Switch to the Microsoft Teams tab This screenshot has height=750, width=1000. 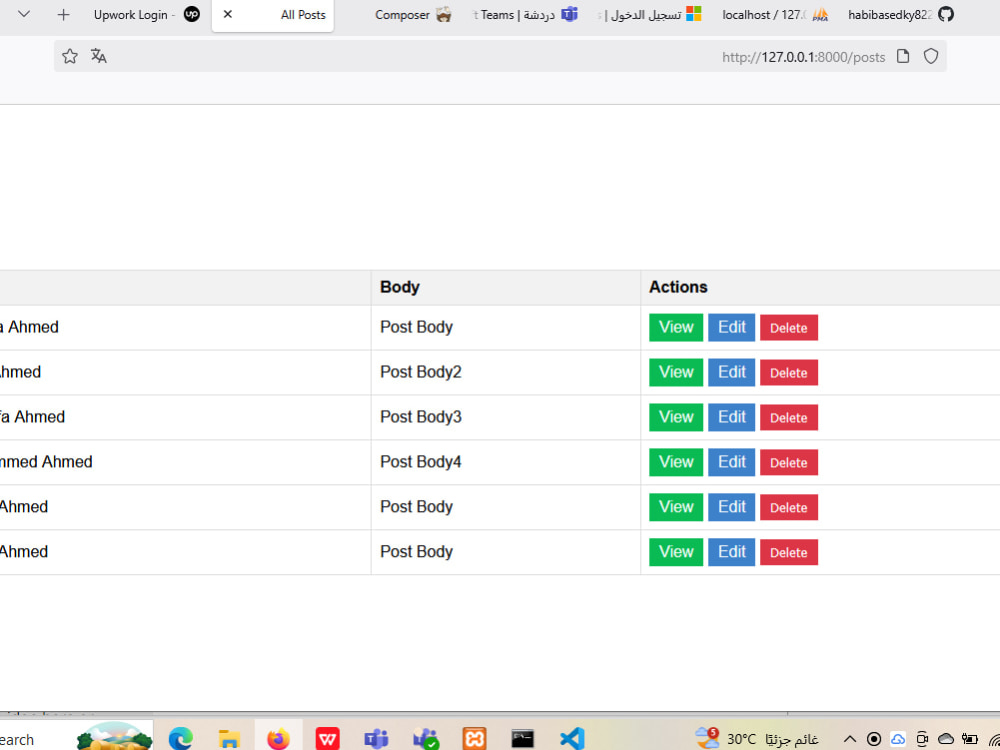(x=526, y=15)
